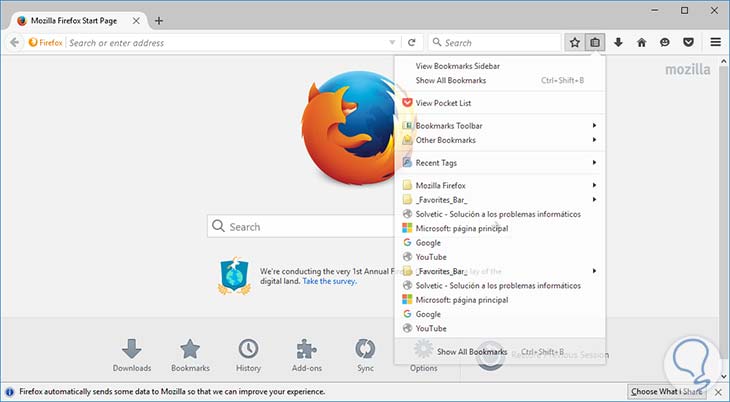730x402 pixels.
Task: Select the Mozilla Firefox Start Page tab
Action: pos(79,20)
